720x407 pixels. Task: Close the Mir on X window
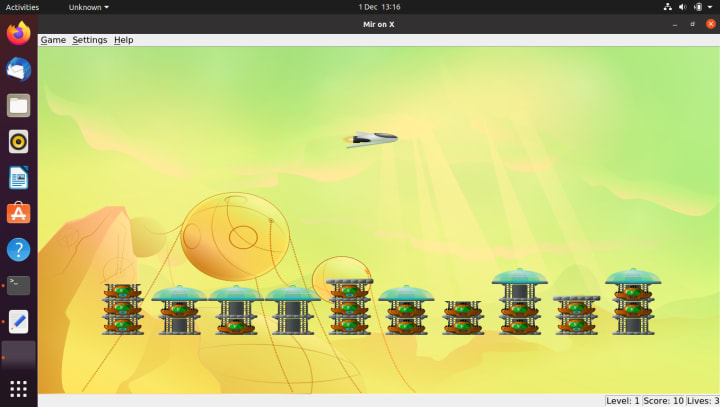[710, 24]
